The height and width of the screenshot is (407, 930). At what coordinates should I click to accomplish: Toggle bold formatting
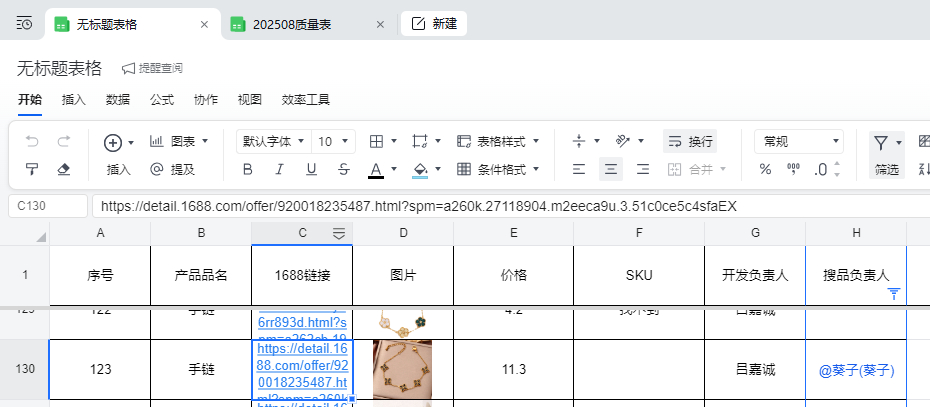[x=247, y=169]
